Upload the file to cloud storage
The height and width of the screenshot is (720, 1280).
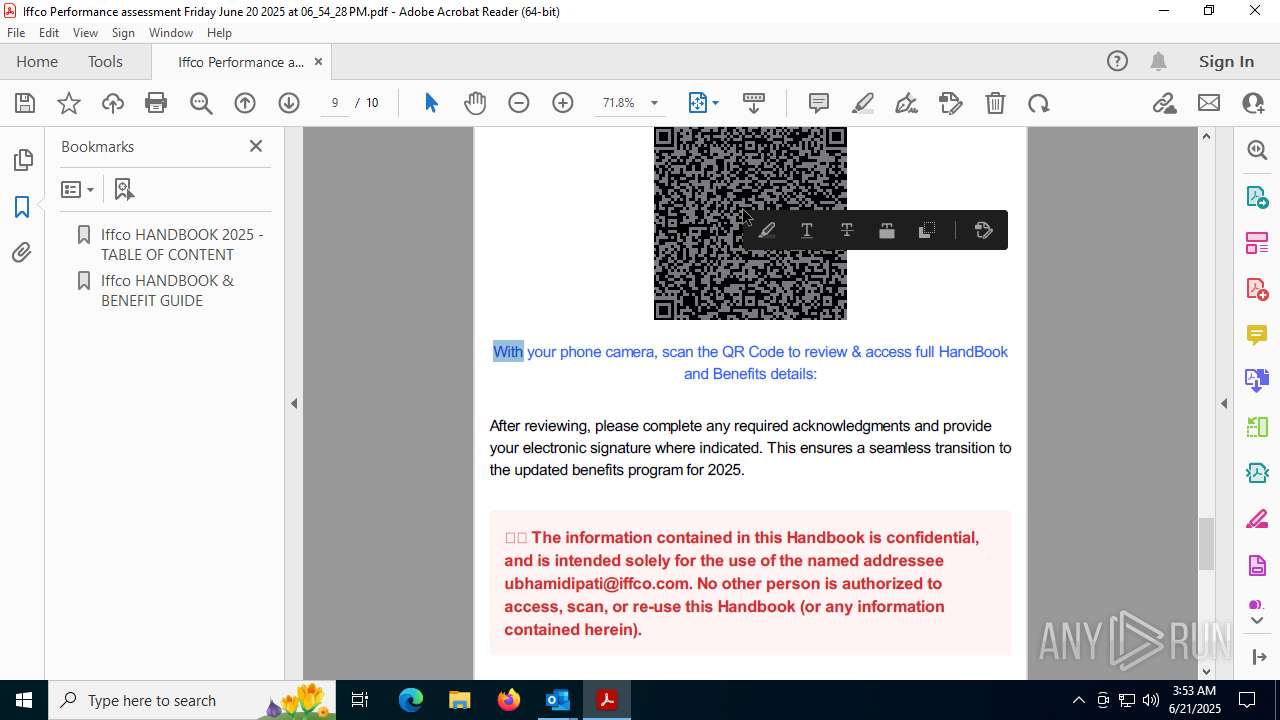(x=113, y=103)
